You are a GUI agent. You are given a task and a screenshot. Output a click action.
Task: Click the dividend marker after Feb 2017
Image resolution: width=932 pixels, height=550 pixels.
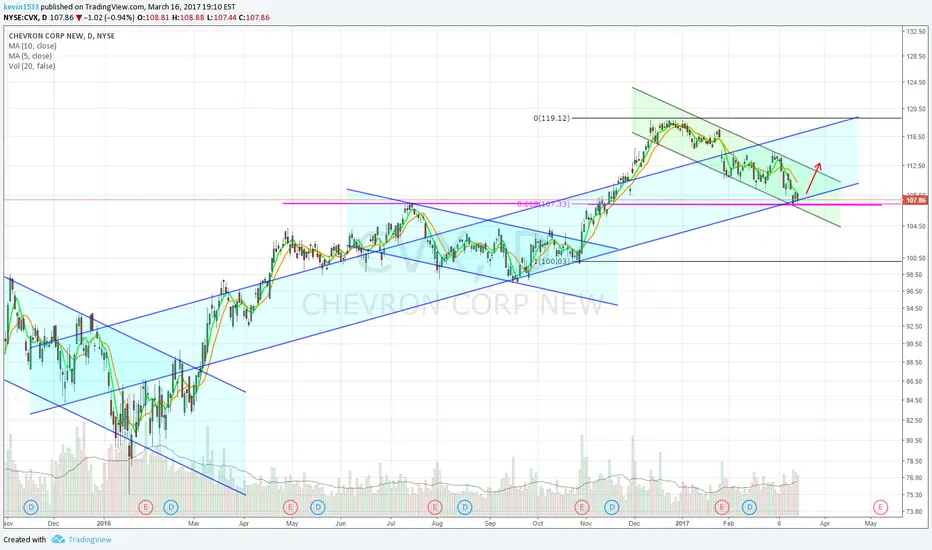point(750,507)
